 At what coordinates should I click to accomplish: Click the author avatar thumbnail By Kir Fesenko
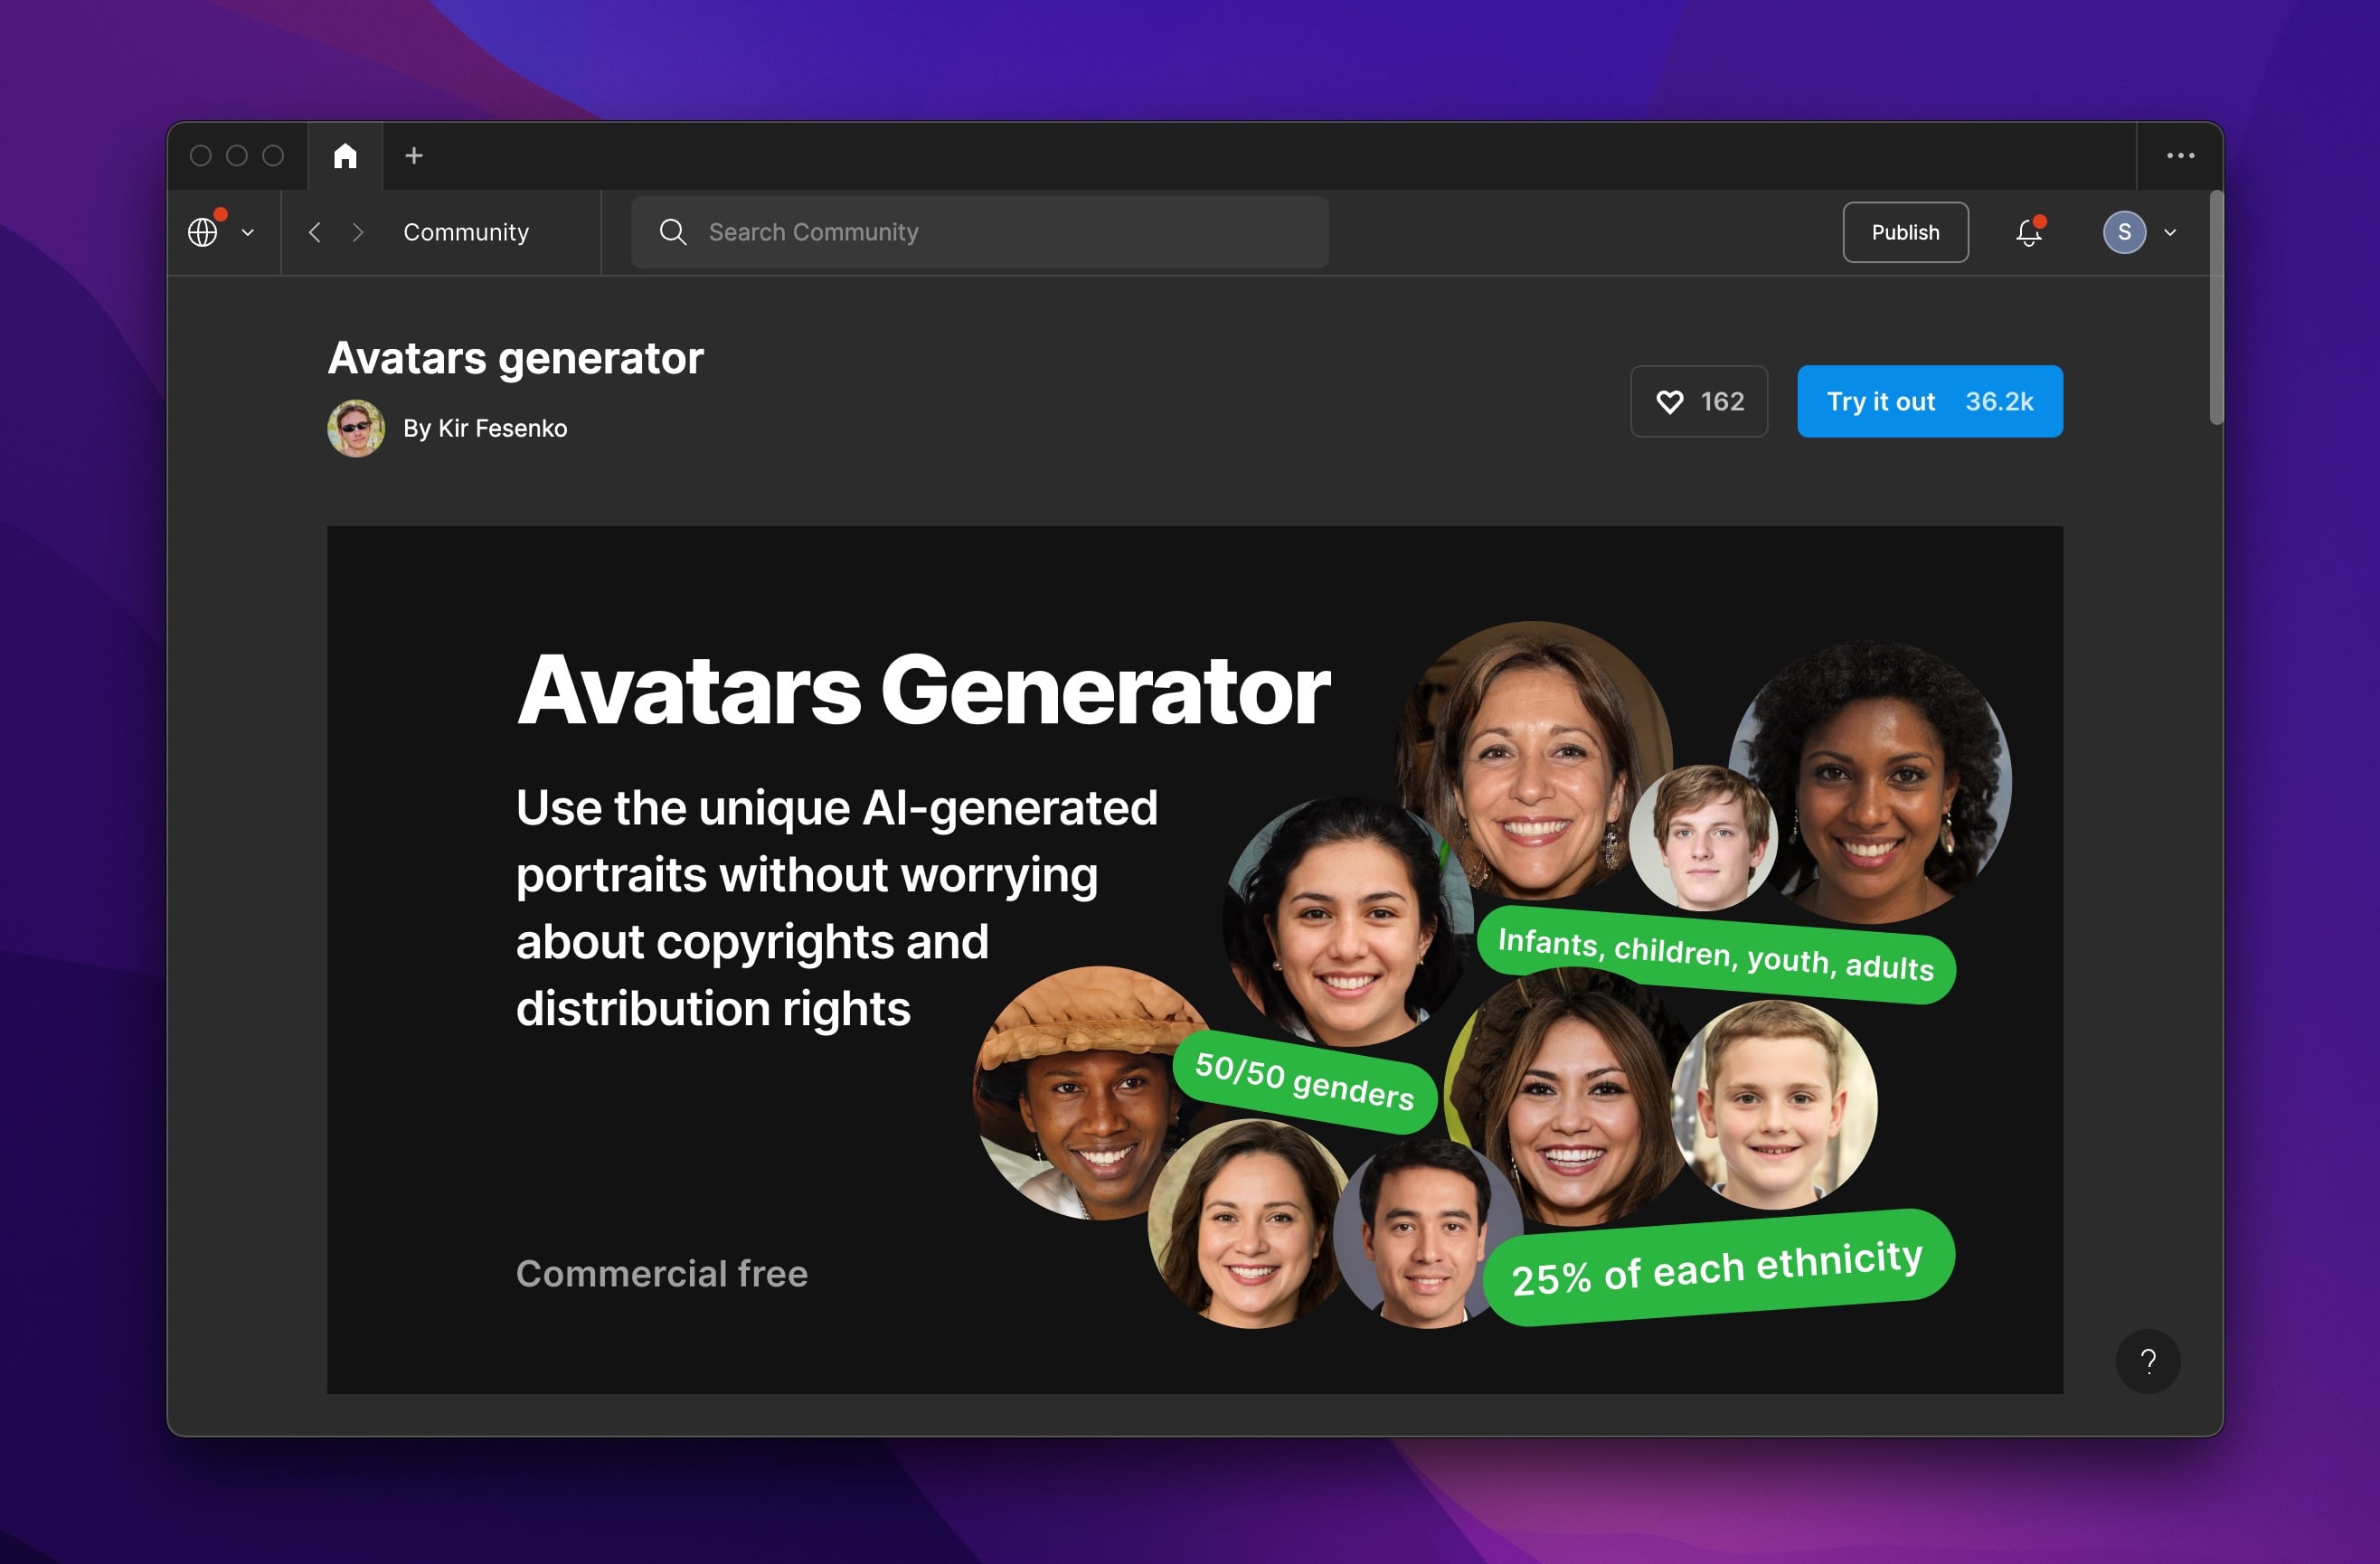354,428
